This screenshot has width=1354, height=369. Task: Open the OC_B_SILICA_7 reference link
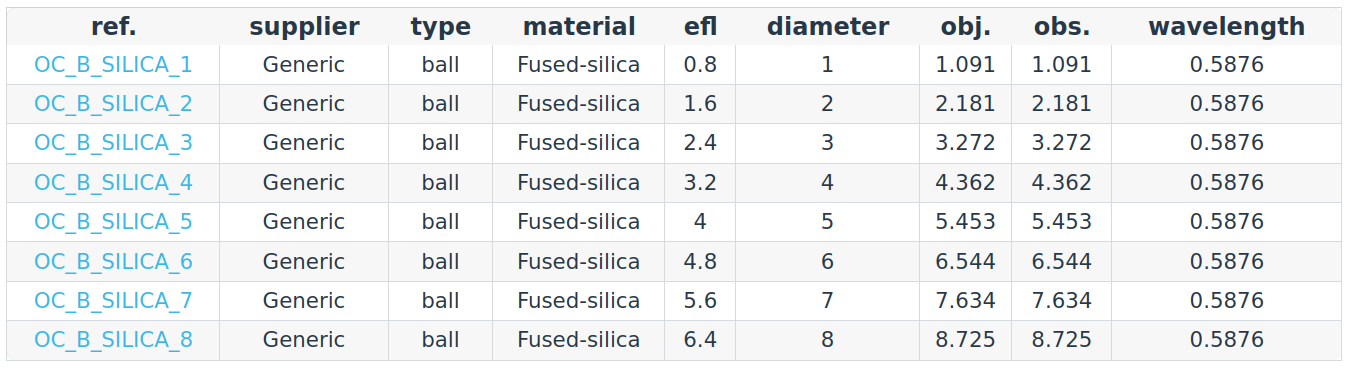(113, 301)
